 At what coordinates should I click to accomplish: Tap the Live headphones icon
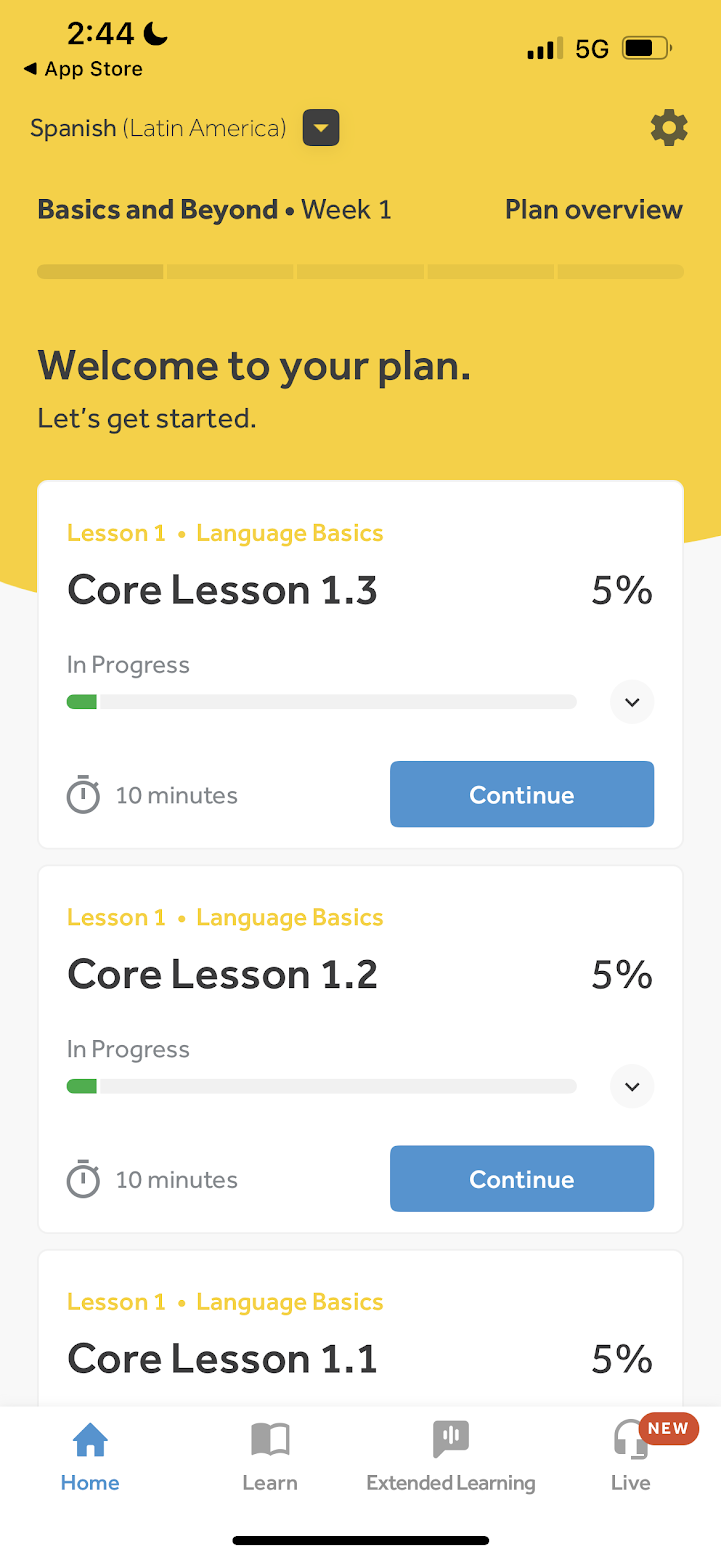click(627, 1443)
